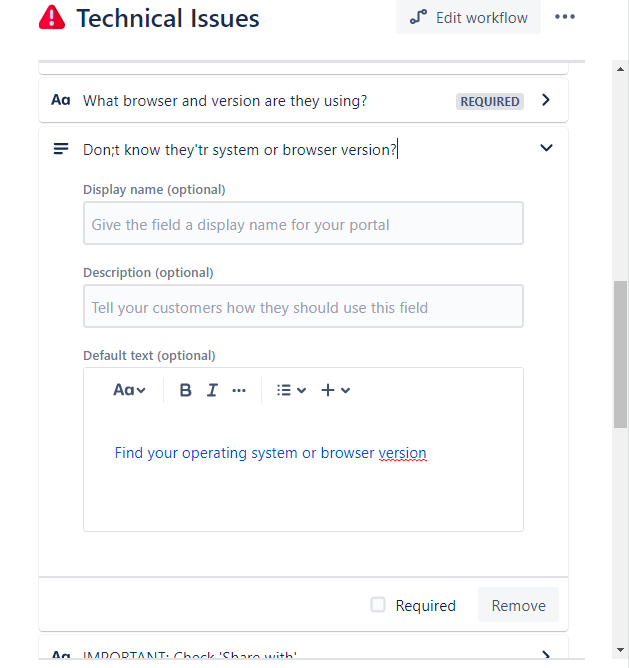Open the bullet list dropdown
Screen dimensions: 629x668
(x=291, y=390)
